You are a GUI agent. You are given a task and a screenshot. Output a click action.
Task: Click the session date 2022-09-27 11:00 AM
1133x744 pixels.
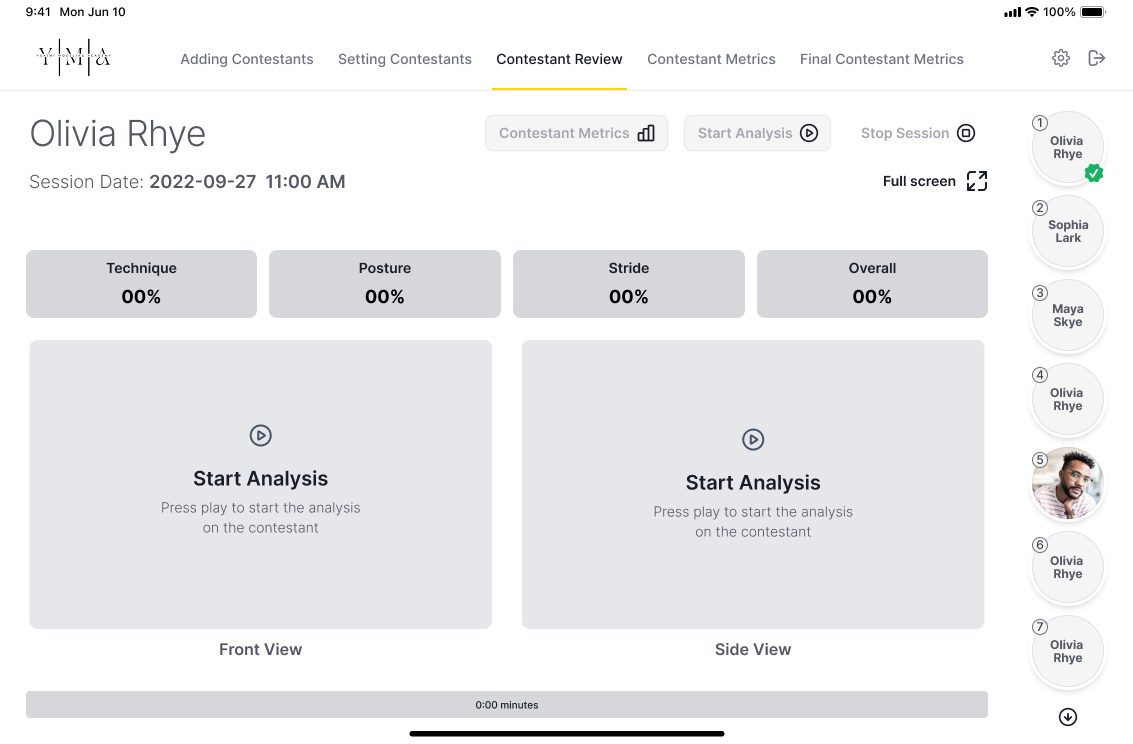(247, 182)
